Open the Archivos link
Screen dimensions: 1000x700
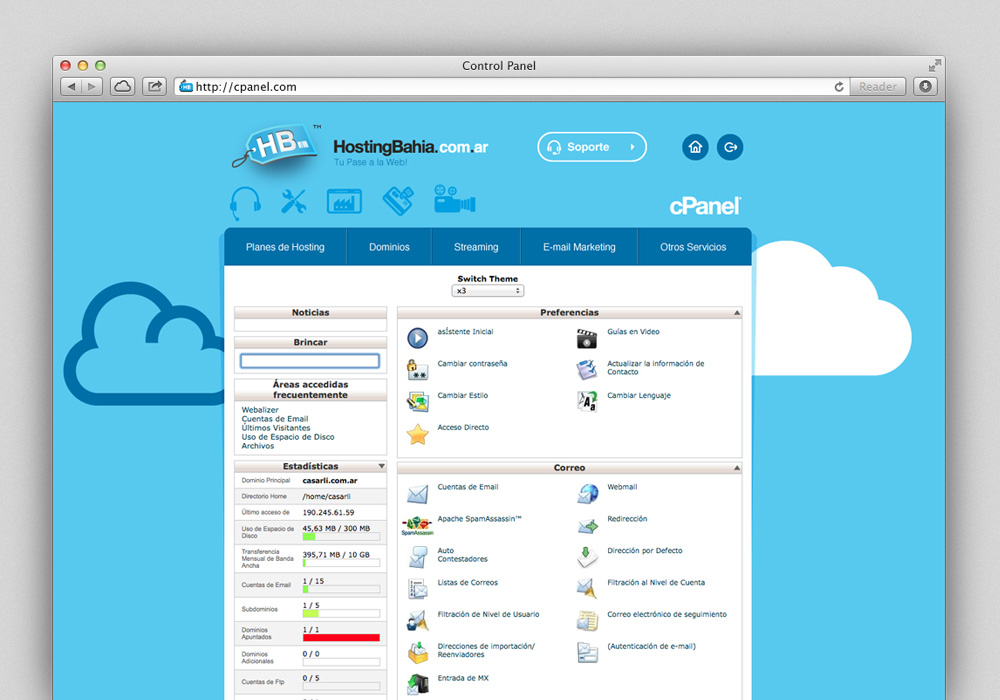258,446
